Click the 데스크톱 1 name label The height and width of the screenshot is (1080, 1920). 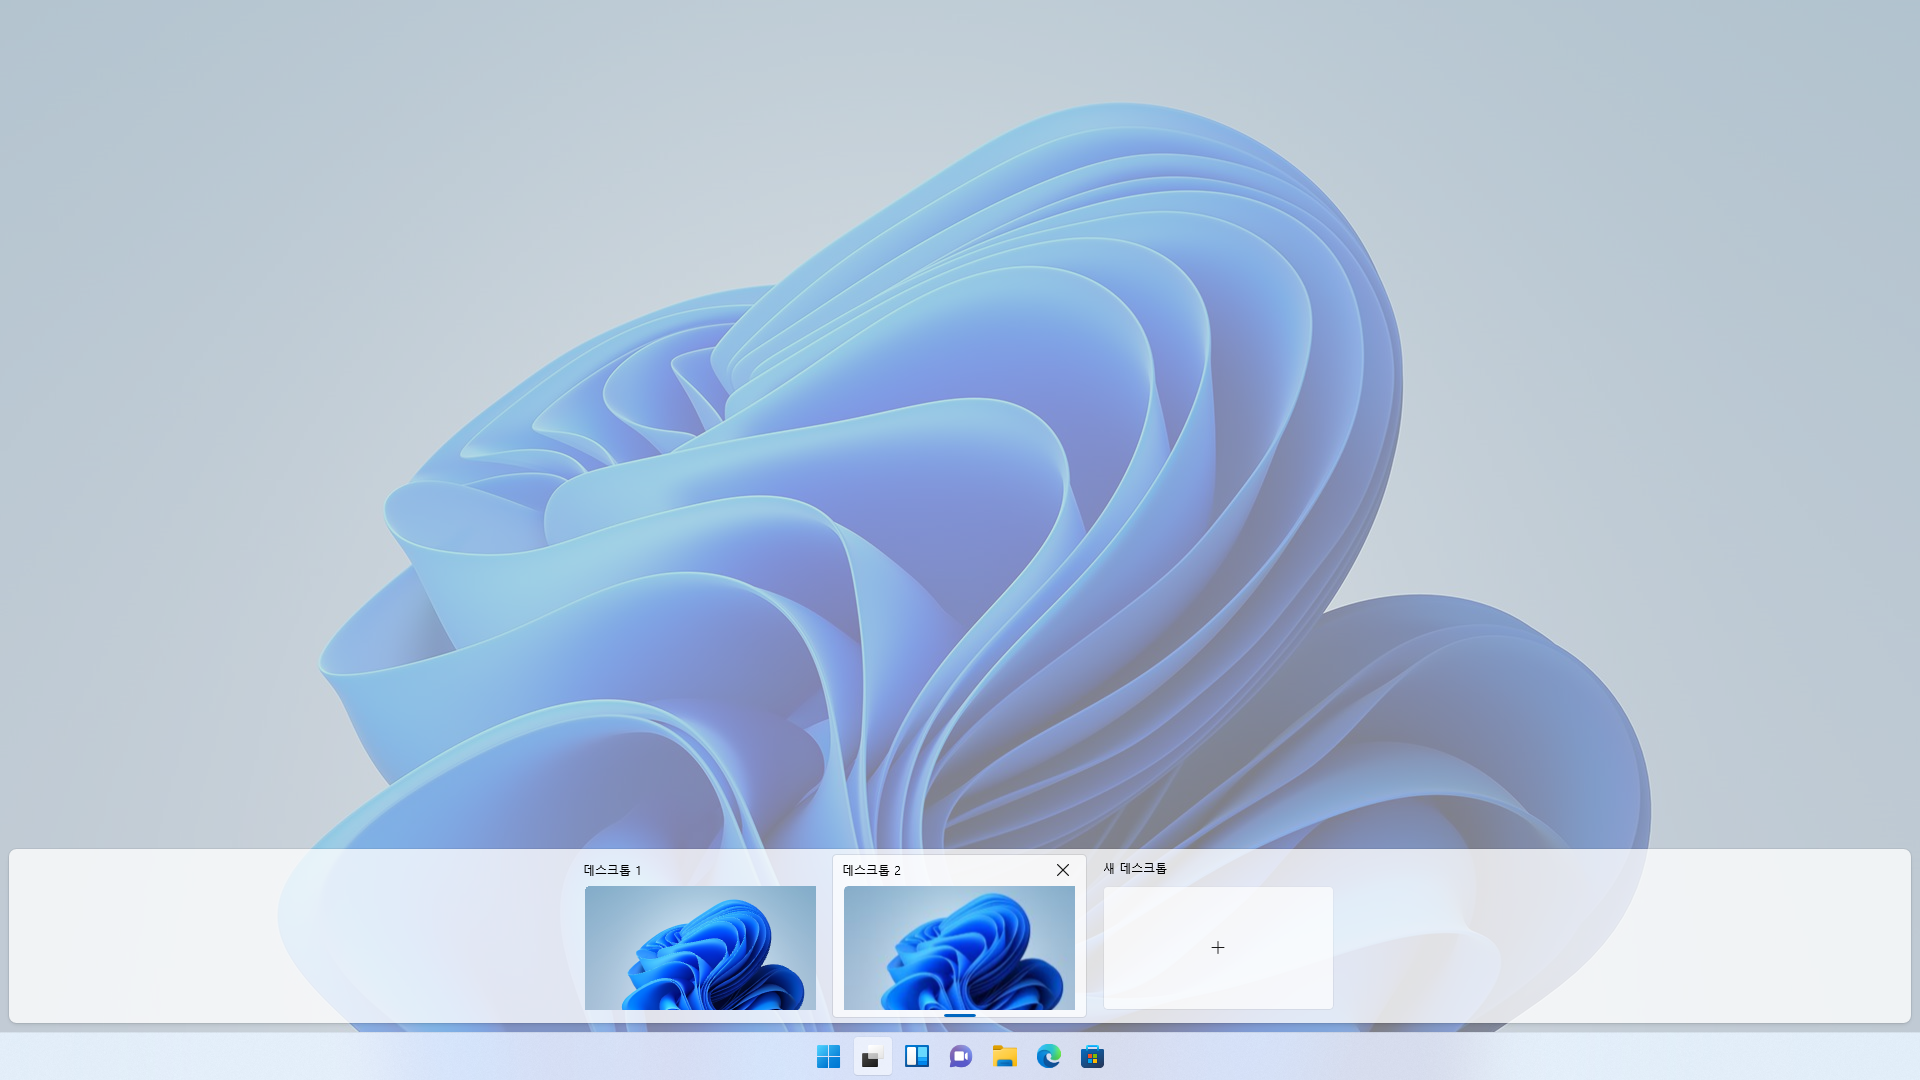click(612, 870)
